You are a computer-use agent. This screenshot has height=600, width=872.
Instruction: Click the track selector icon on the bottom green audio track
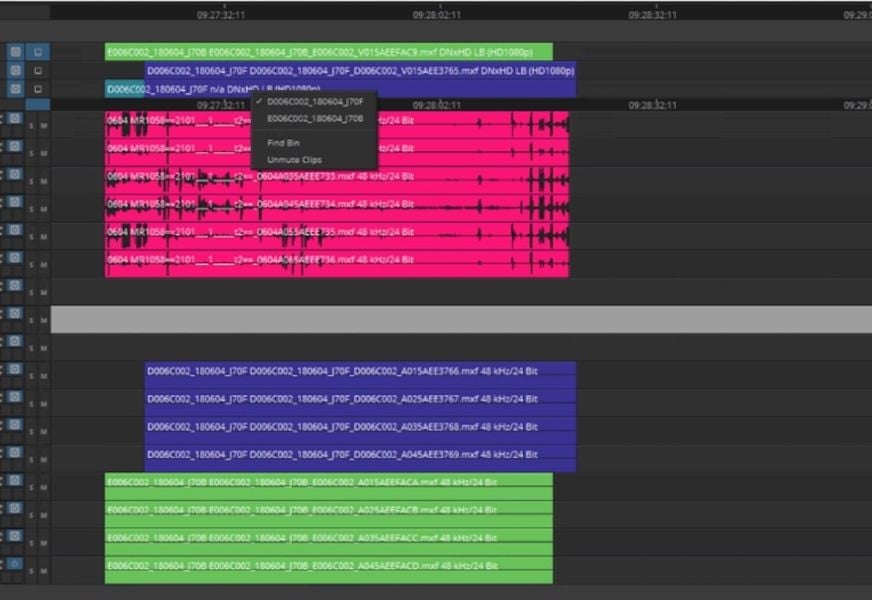coord(15,564)
